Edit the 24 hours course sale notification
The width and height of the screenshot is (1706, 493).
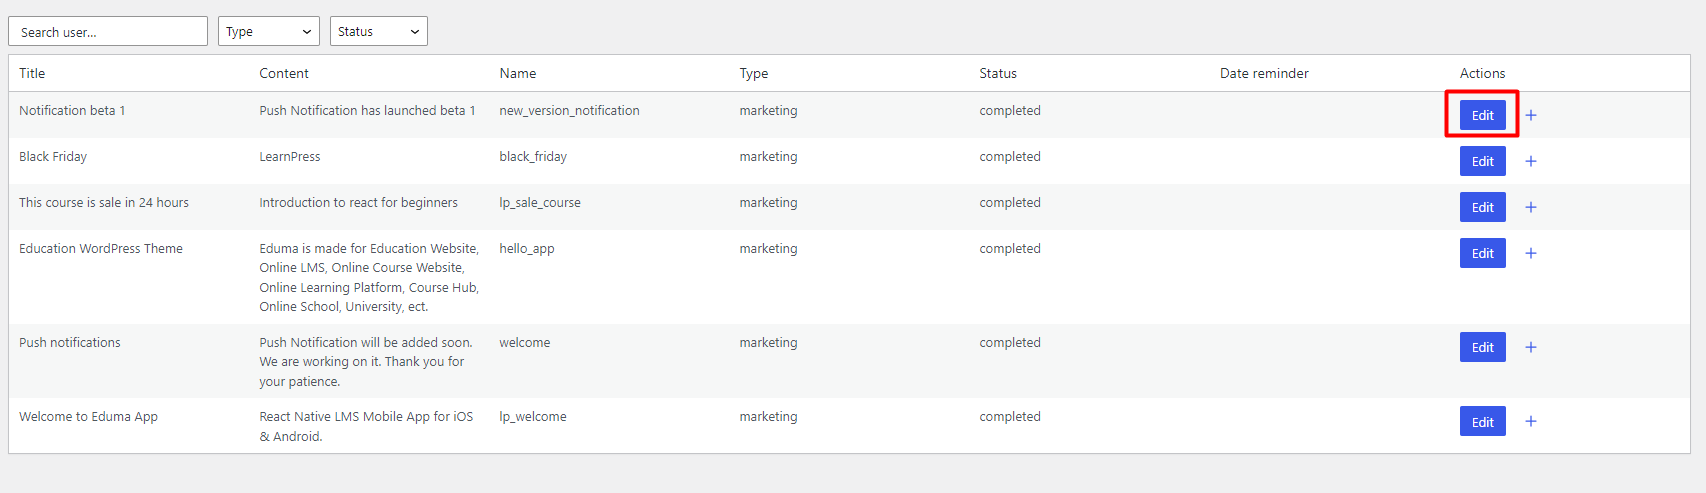[1482, 207]
